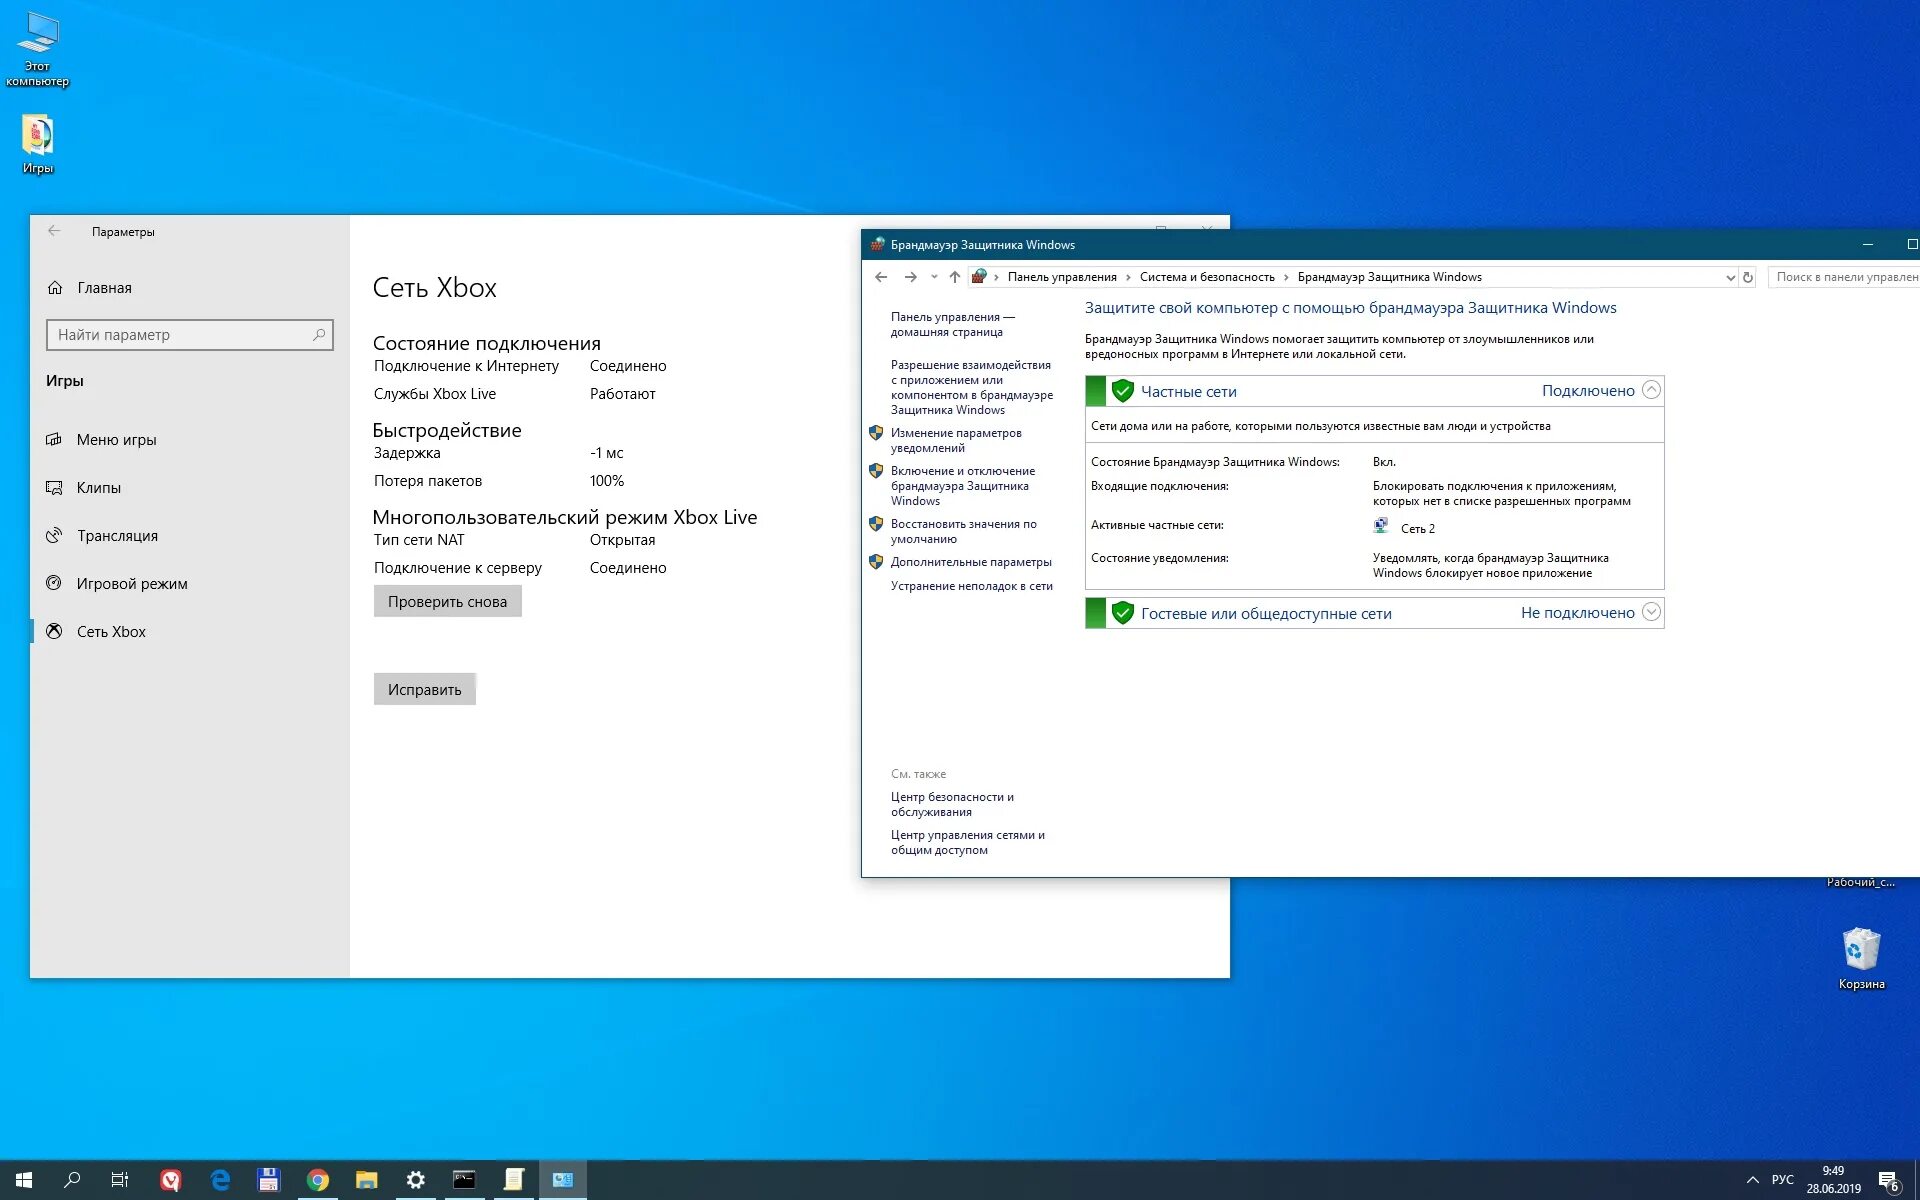Open the notification center icon
This screenshot has width=1920, height=1200.
click(x=1889, y=1181)
